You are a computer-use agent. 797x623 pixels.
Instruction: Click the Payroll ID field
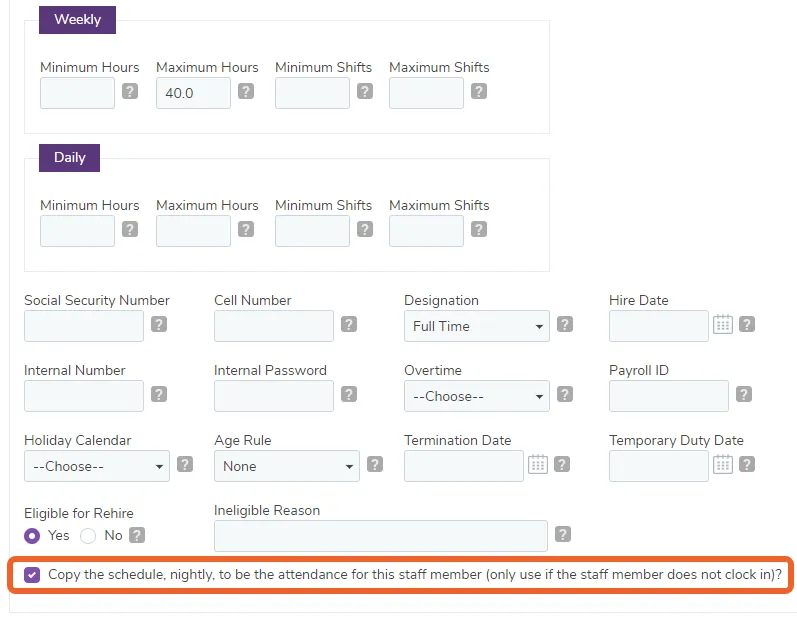pos(669,396)
